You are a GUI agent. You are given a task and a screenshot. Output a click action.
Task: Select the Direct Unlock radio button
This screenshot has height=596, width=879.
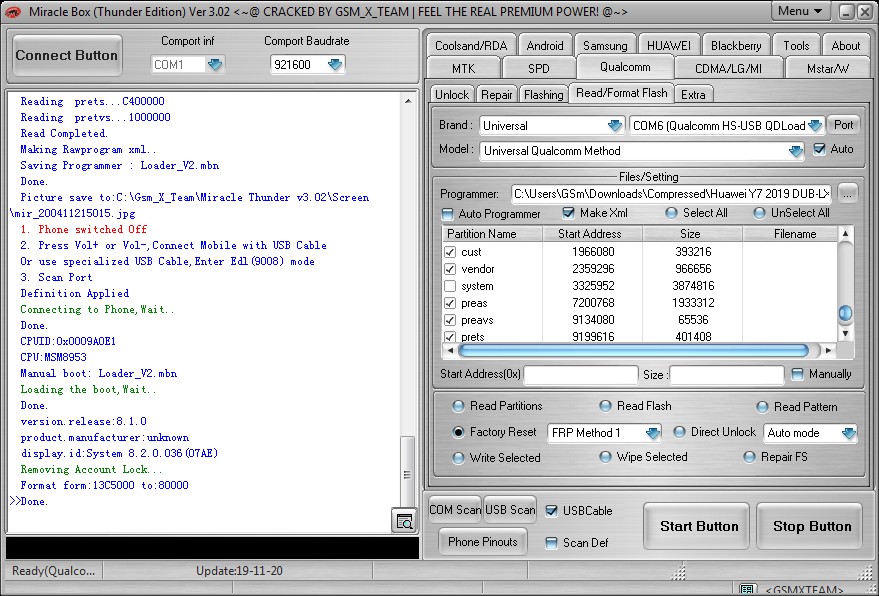[x=679, y=432]
